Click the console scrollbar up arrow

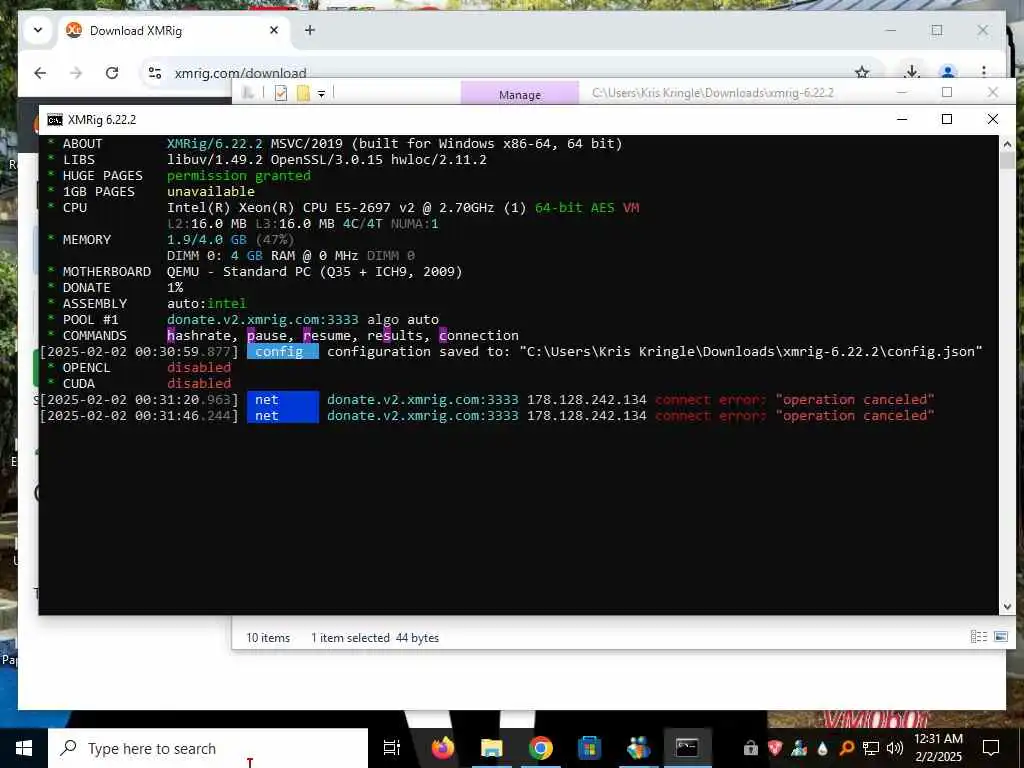(x=1007, y=144)
